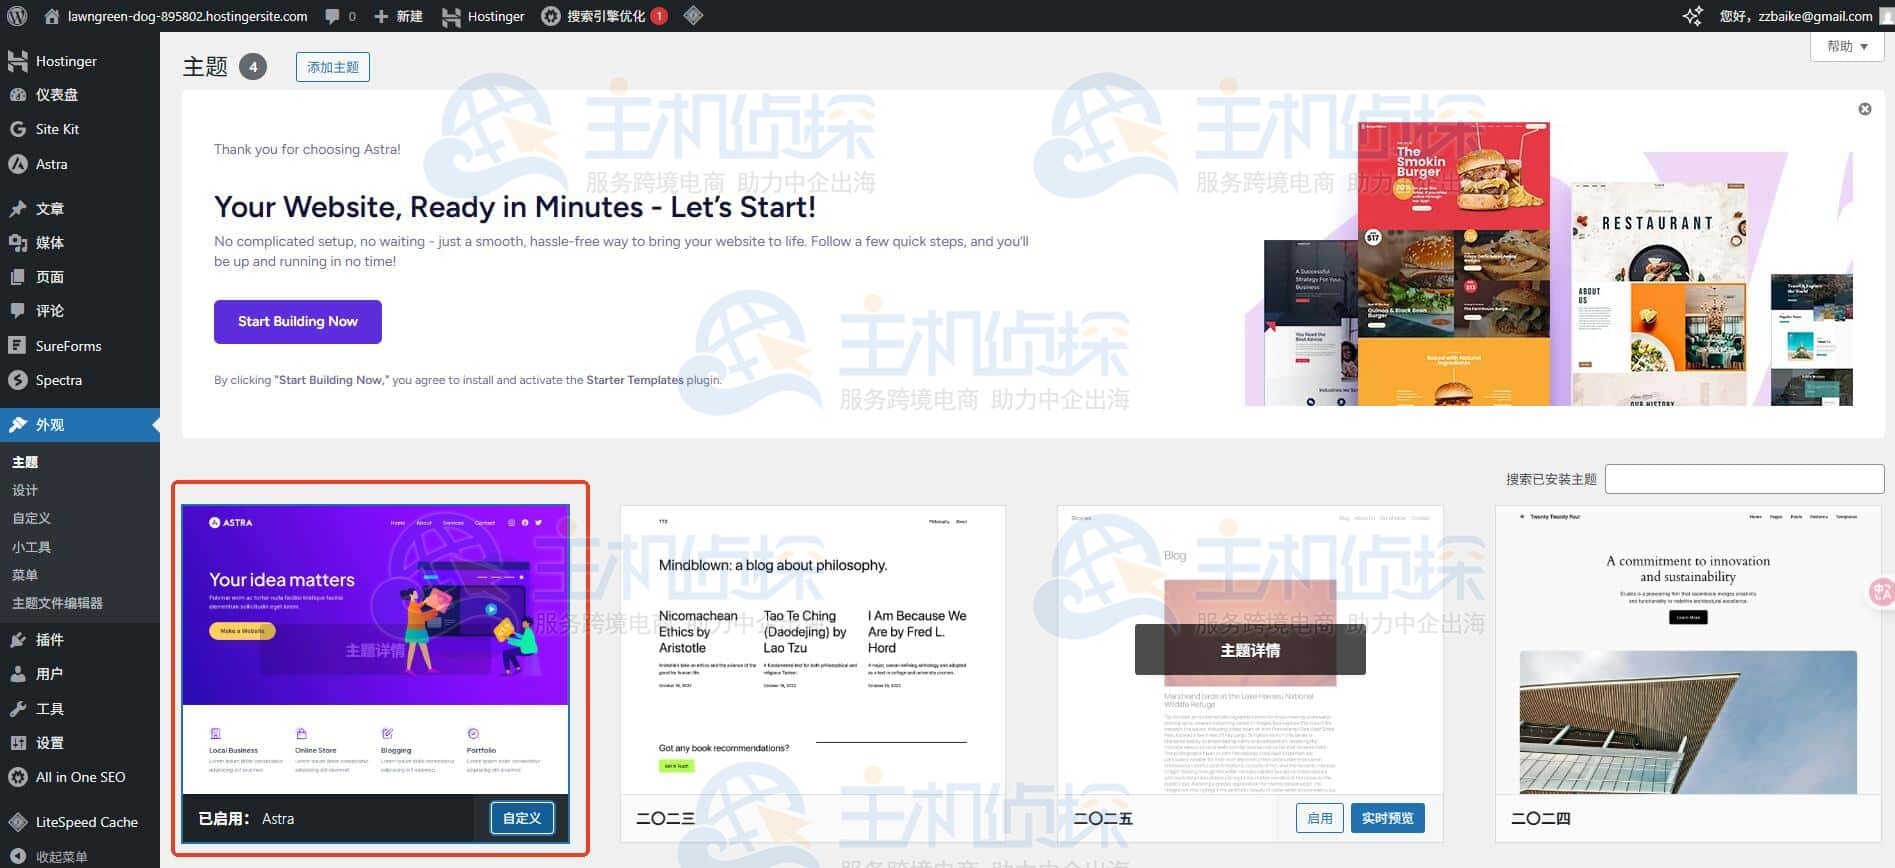Collapse the sidebar with 收起菜单
The height and width of the screenshot is (868, 1895).
pos(60,856)
